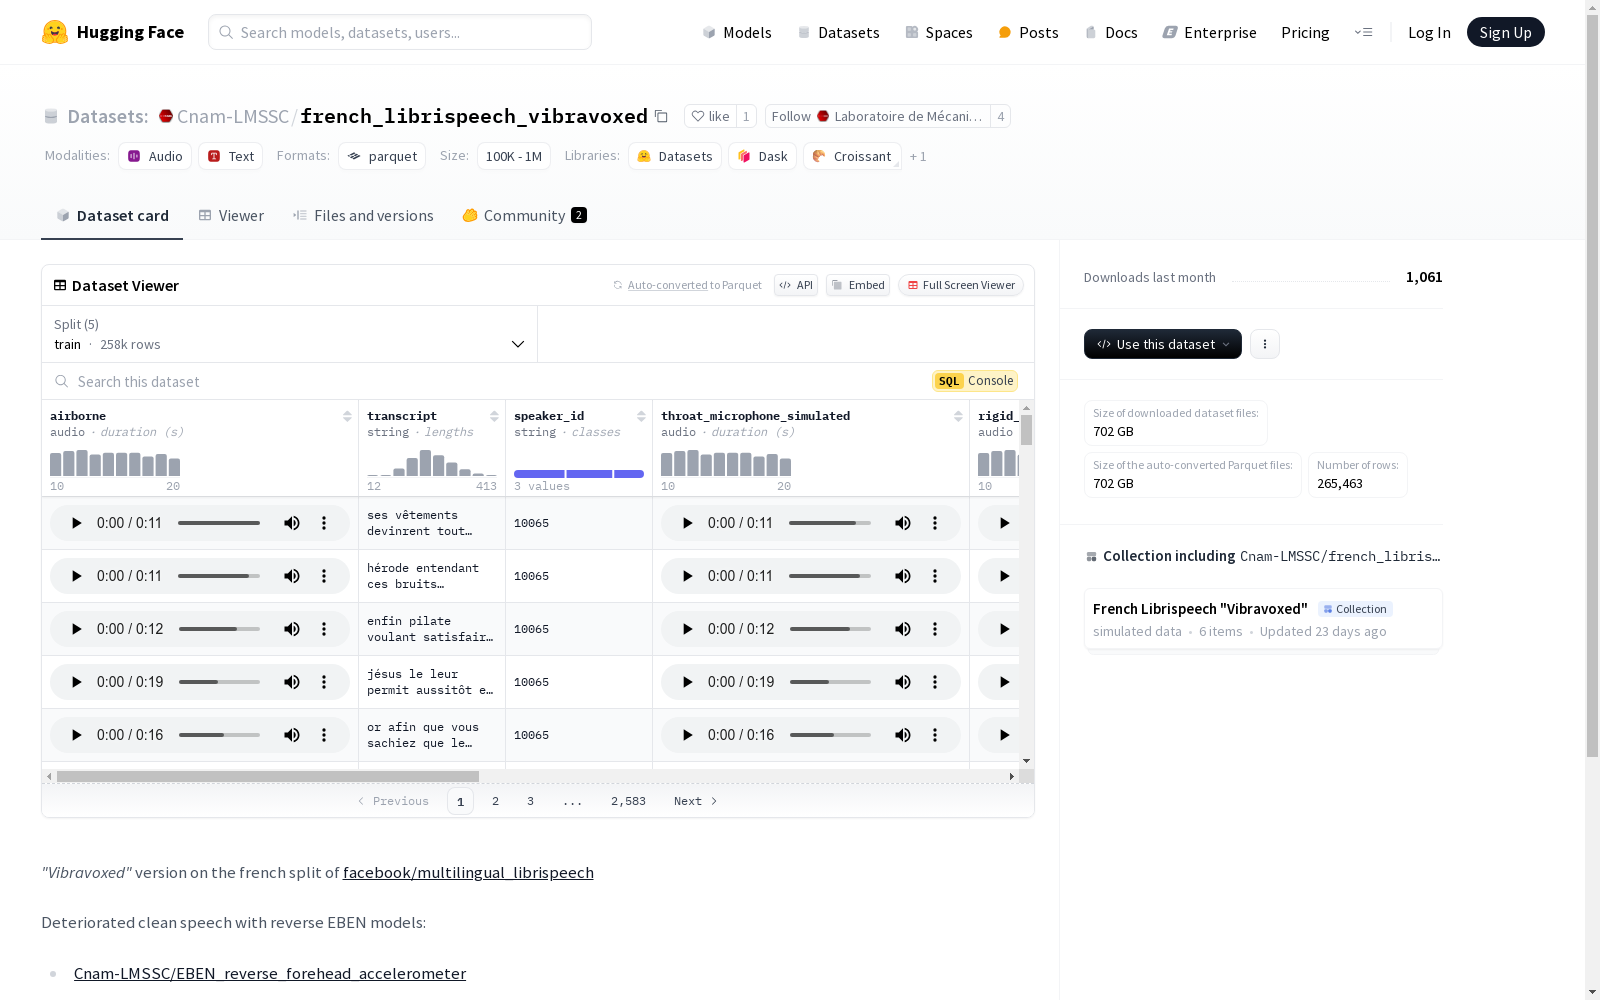Mute airborne audio in 'hérode entendant' row
The image size is (1600, 1000).
tap(292, 576)
